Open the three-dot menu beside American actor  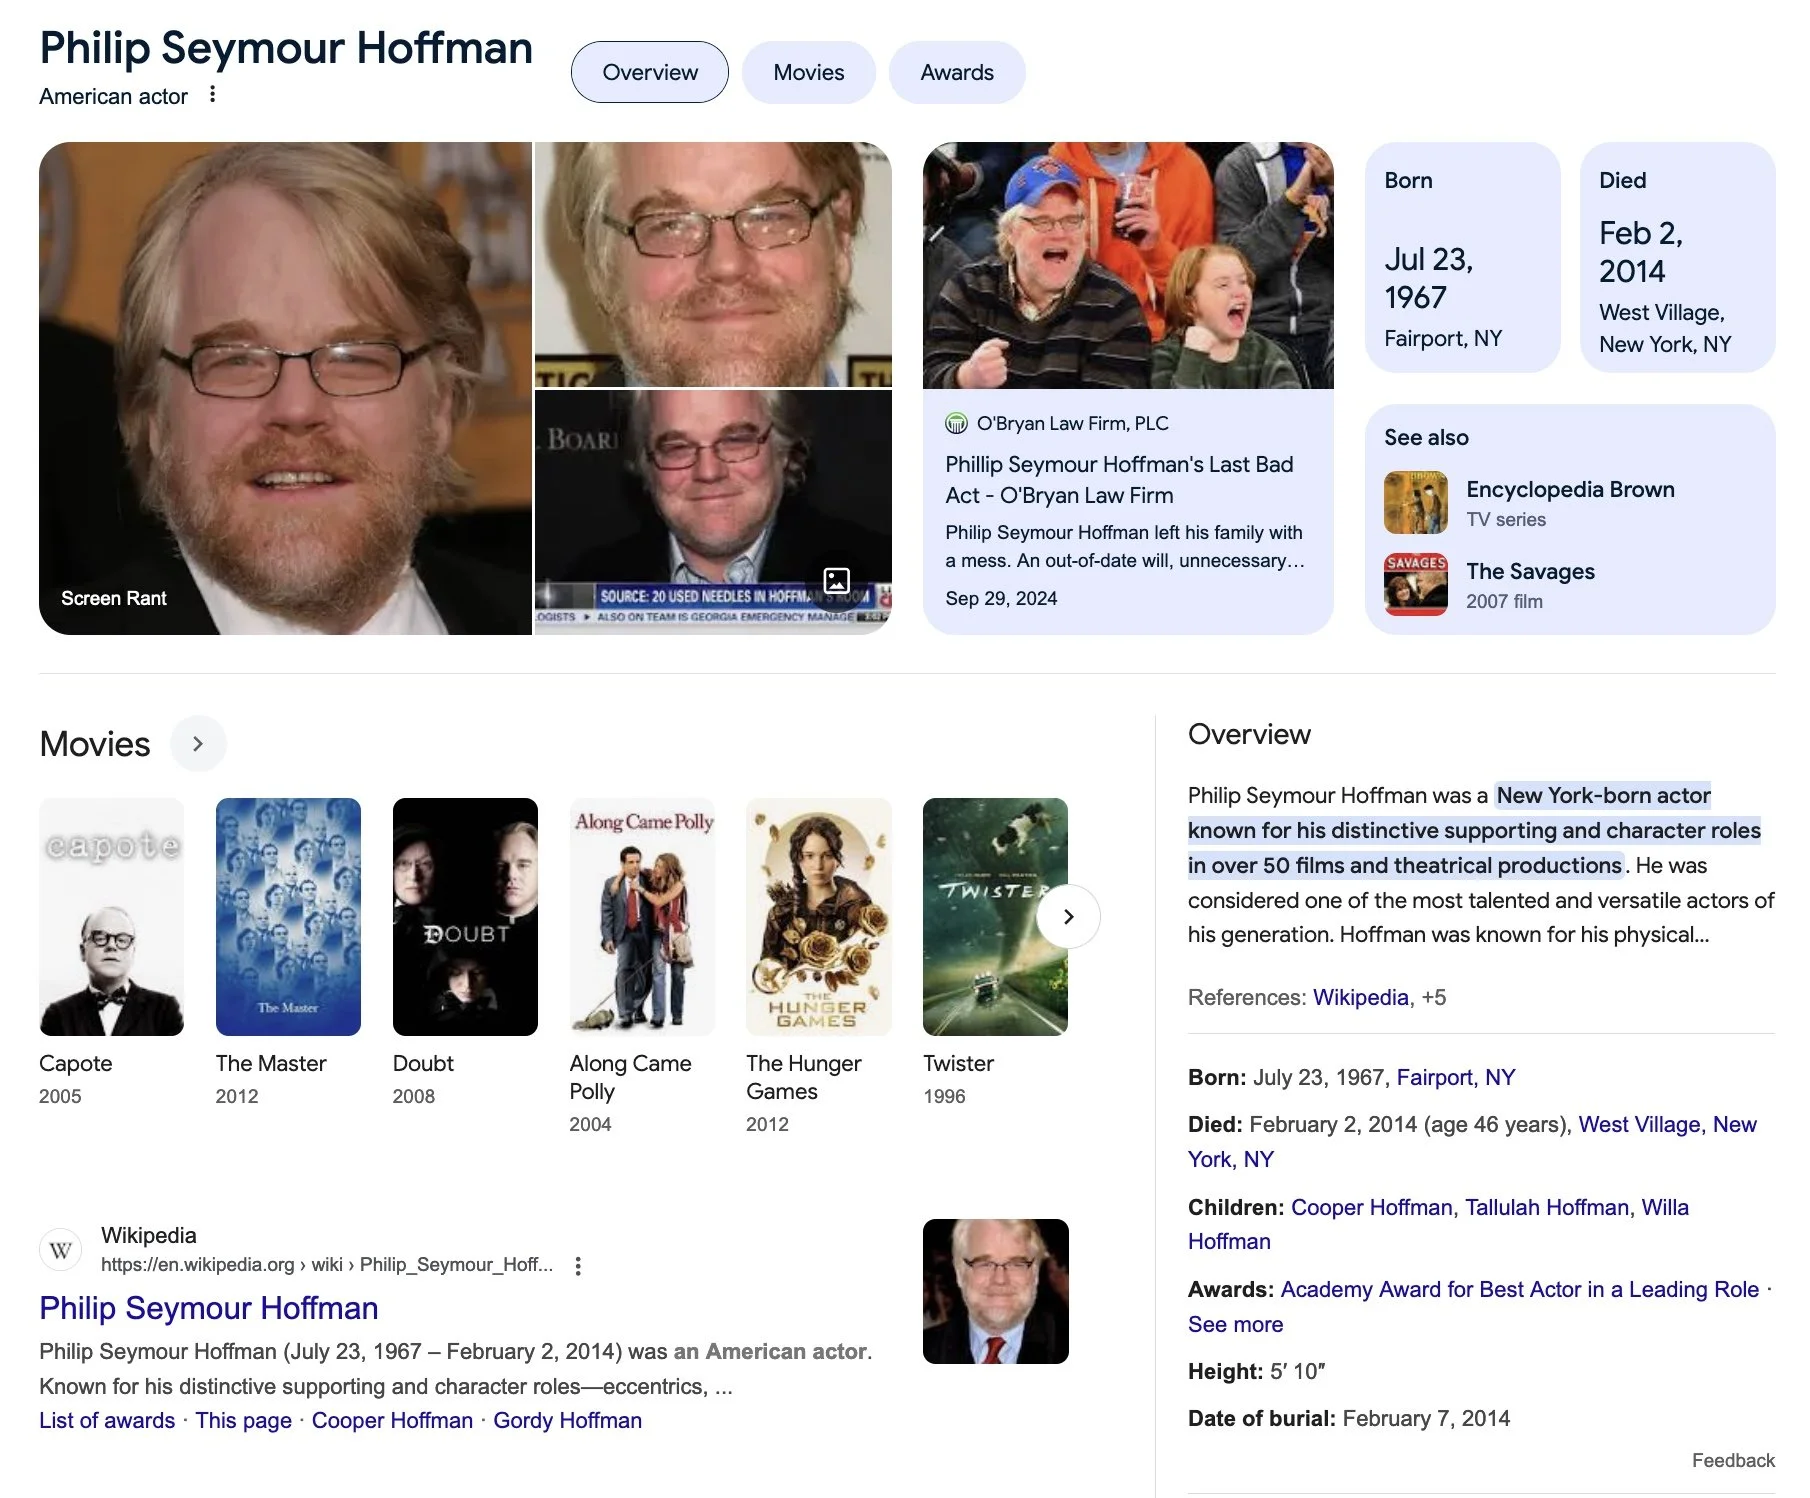(x=212, y=94)
